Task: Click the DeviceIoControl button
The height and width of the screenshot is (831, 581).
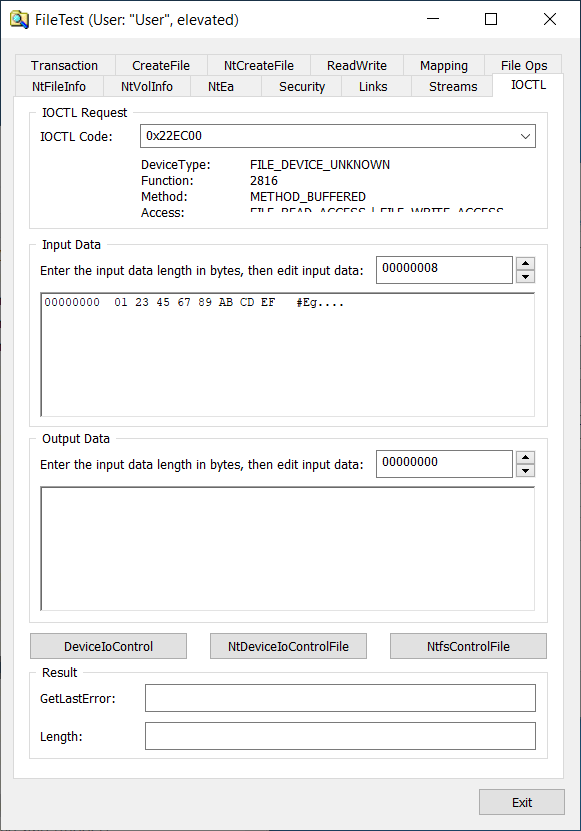Action: 108,646
